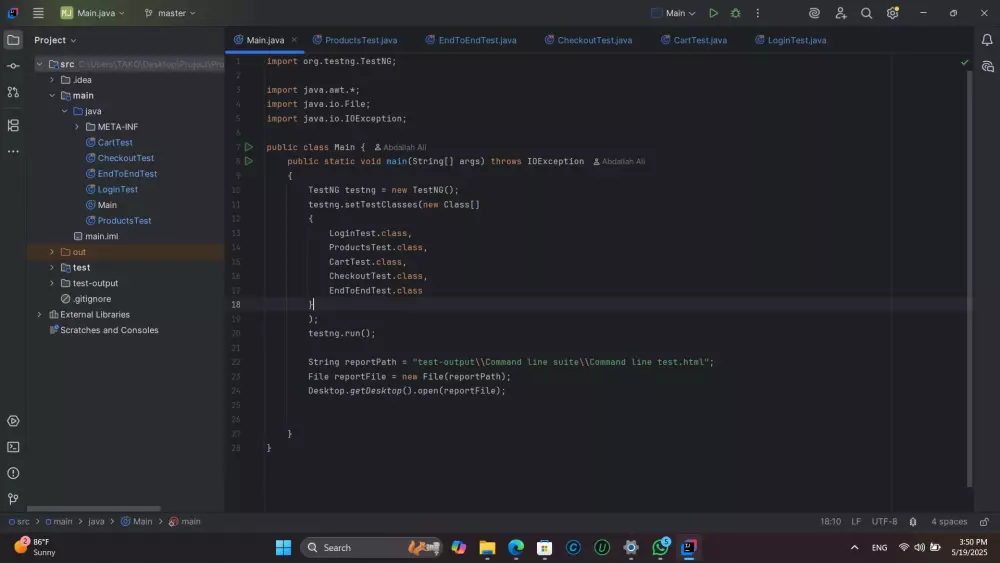Select EndToEndTest in project tree

127,173
